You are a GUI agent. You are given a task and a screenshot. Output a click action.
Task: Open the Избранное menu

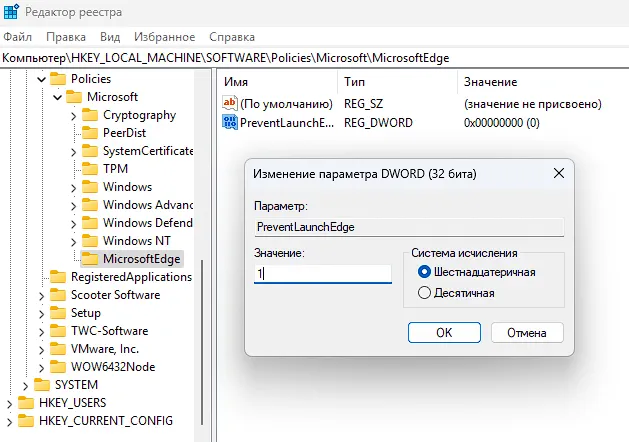164,37
